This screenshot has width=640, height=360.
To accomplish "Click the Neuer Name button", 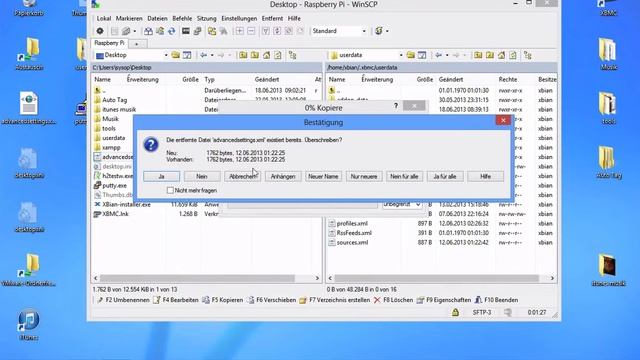I will 323,176.
